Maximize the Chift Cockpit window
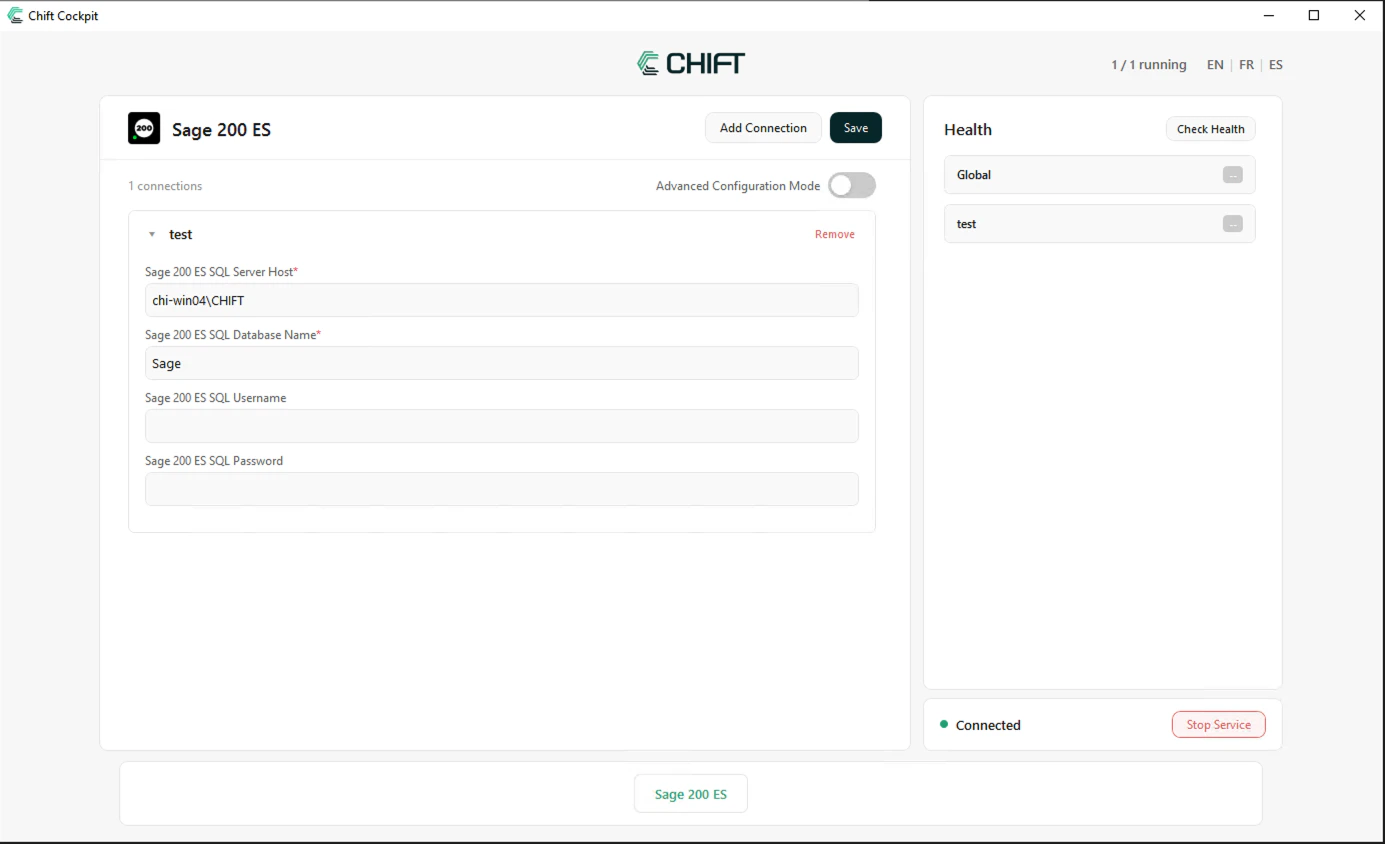This screenshot has height=844, width=1385. tap(1314, 15)
